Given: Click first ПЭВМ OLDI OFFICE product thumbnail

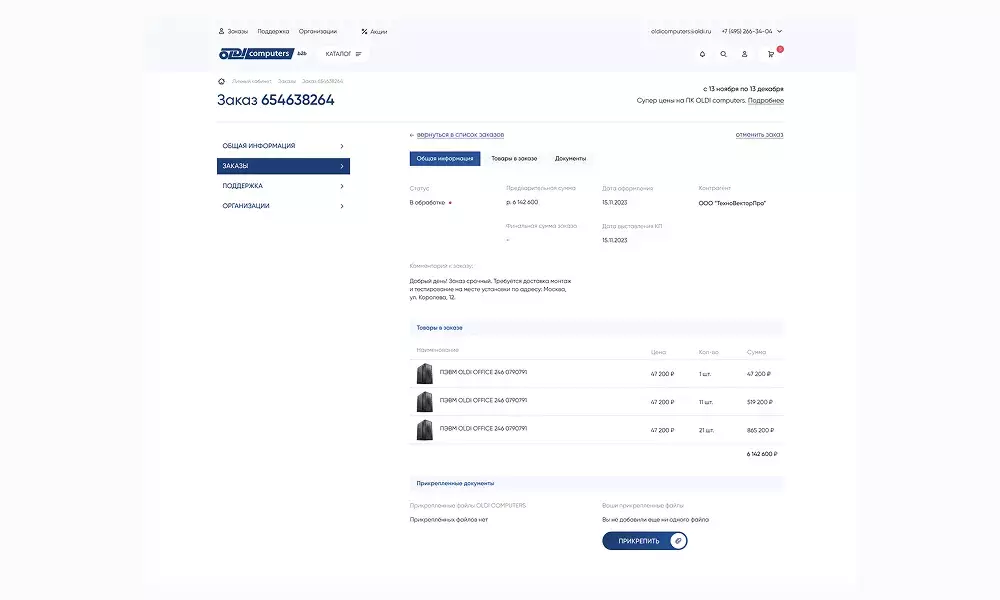Looking at the screenshot, I should [x=424, y=374].
